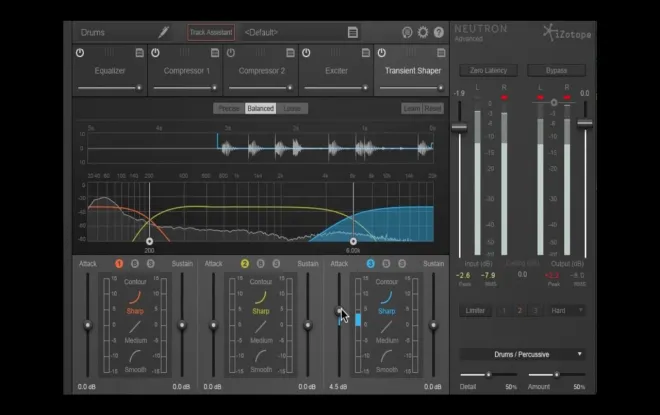Choose the Balanced mode
This screenshot has height=415, width=660.
point(261,109)
